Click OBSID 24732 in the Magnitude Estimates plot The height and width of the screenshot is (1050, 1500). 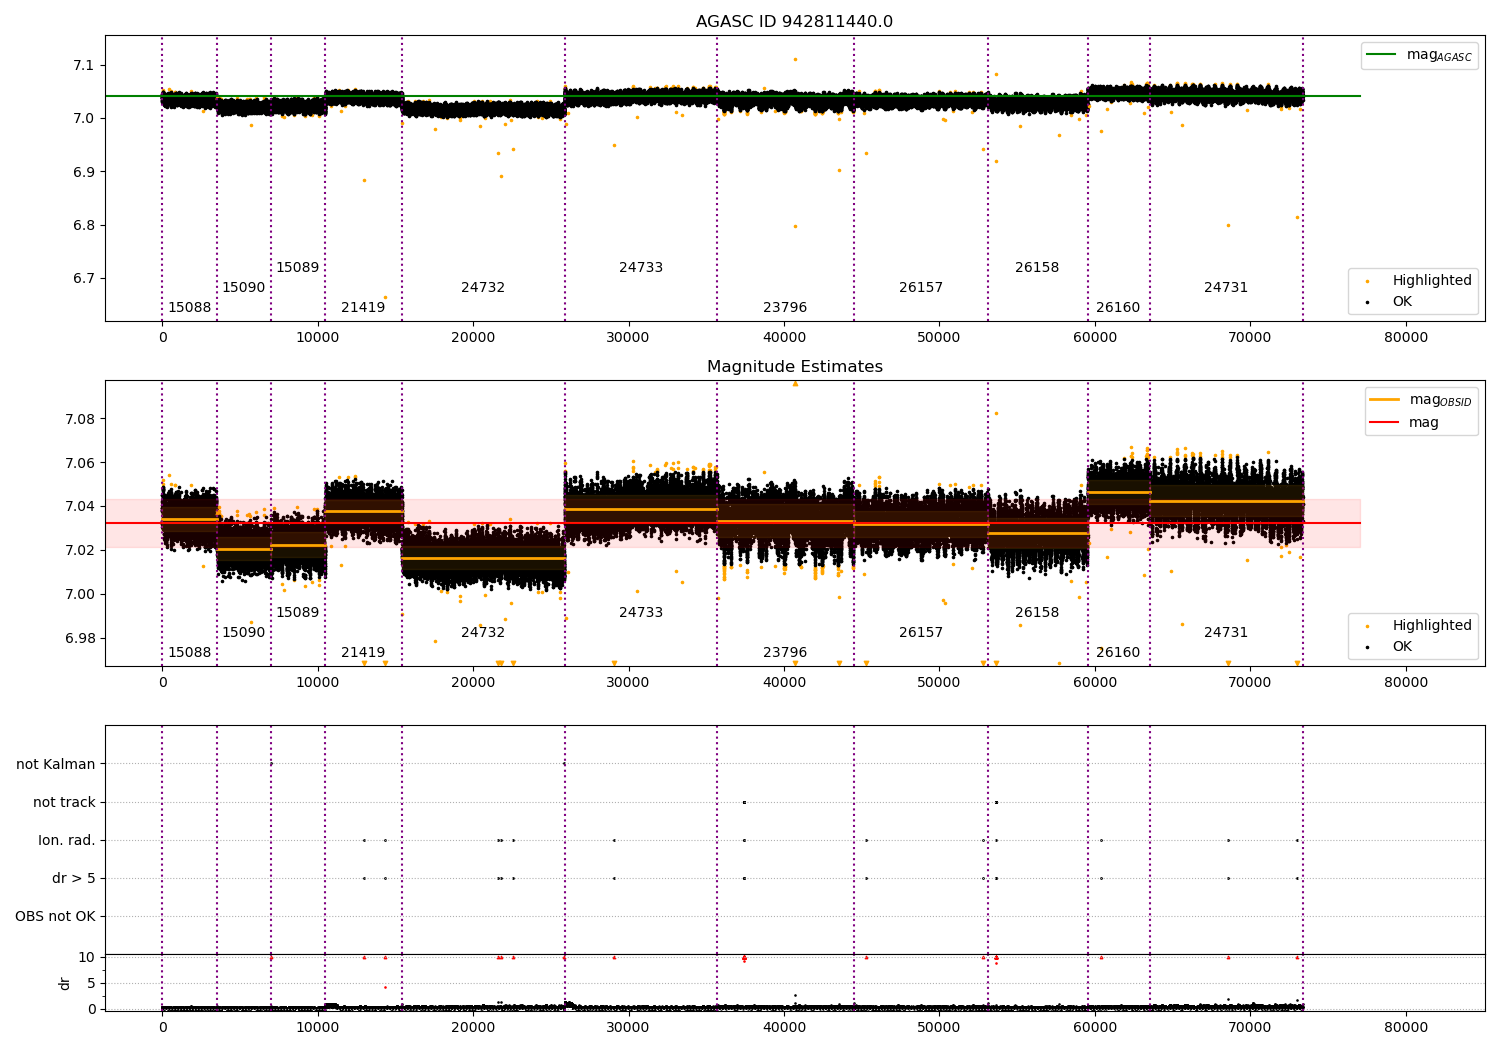click(483, 632)
